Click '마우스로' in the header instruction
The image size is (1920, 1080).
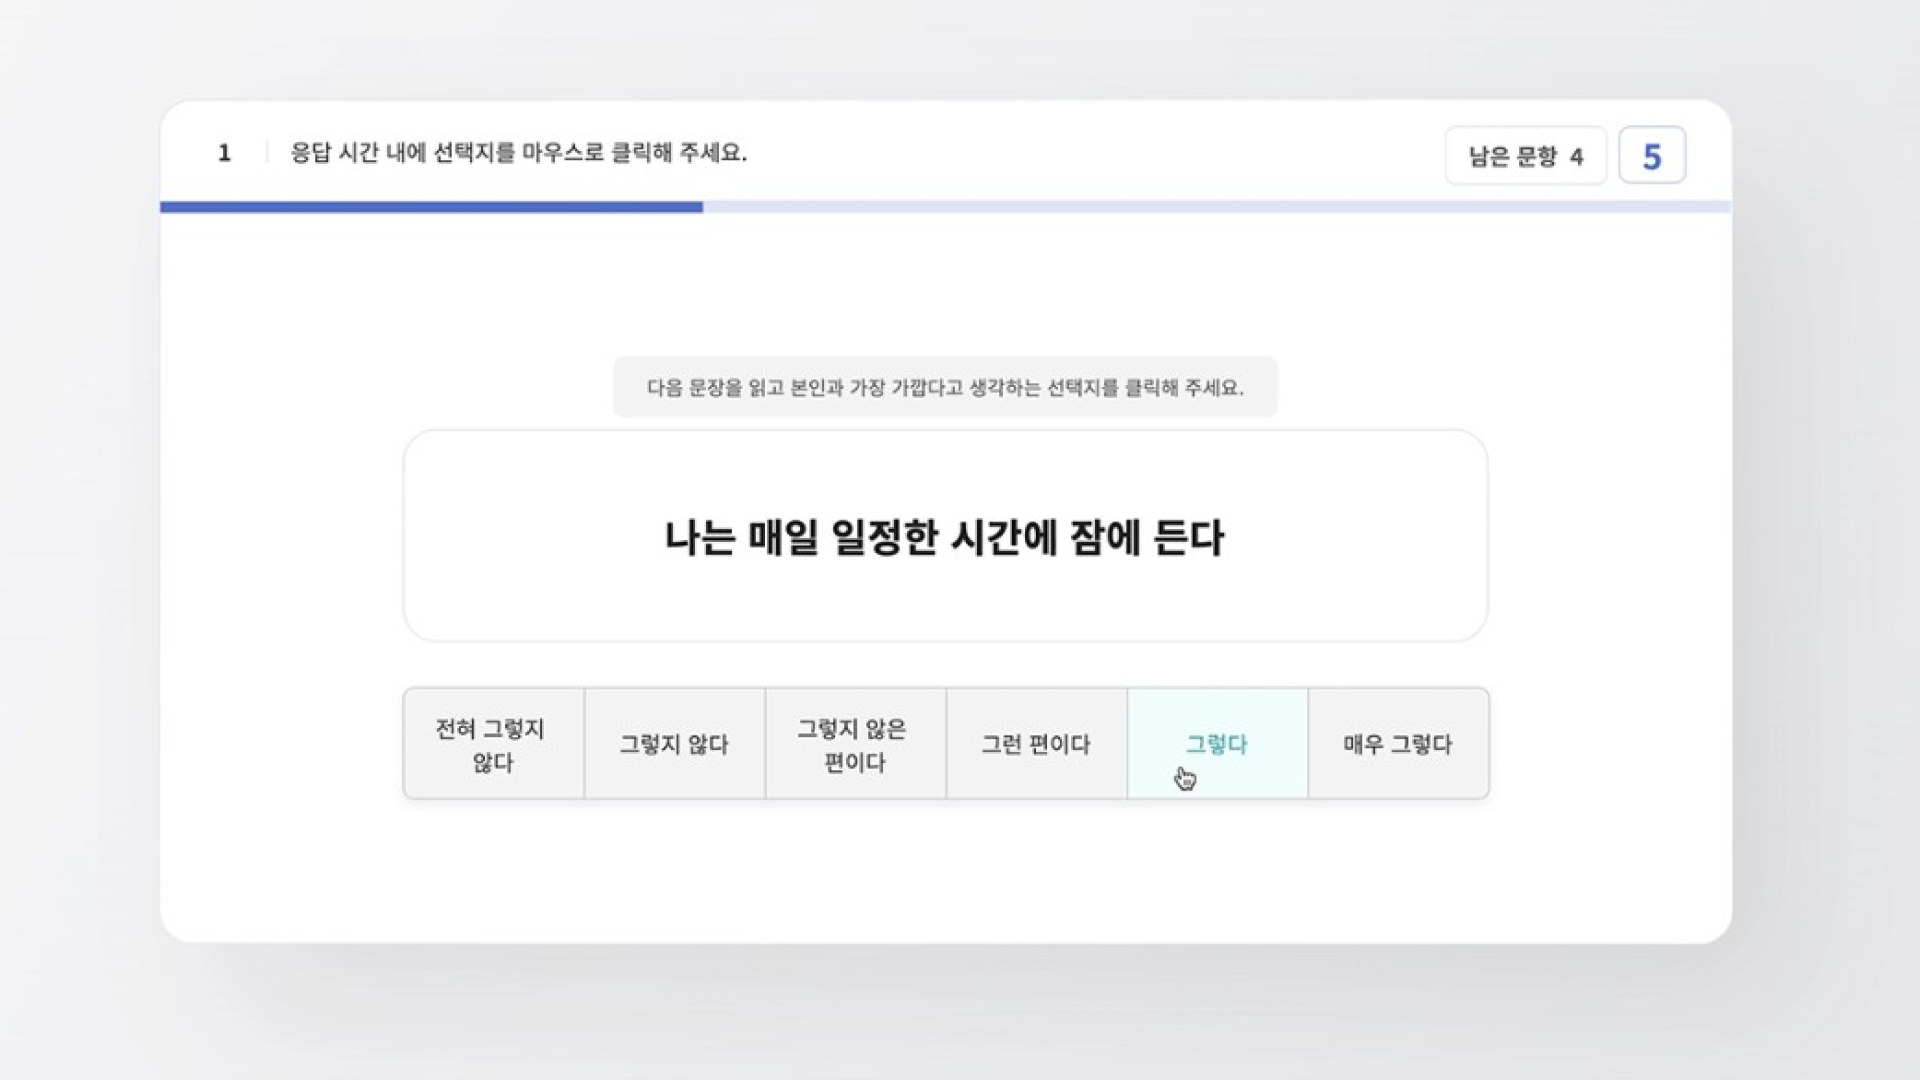[563, 153]
